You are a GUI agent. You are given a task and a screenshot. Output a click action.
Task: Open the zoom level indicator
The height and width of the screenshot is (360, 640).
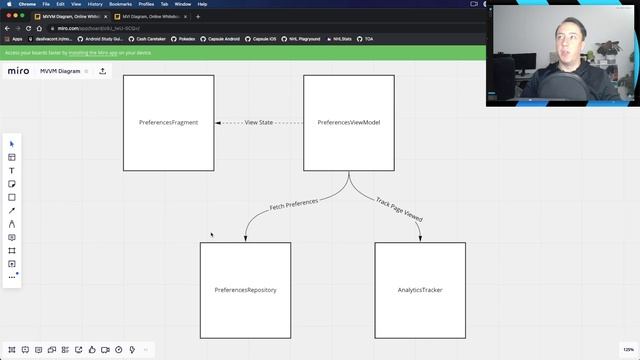tap(629, 350)
